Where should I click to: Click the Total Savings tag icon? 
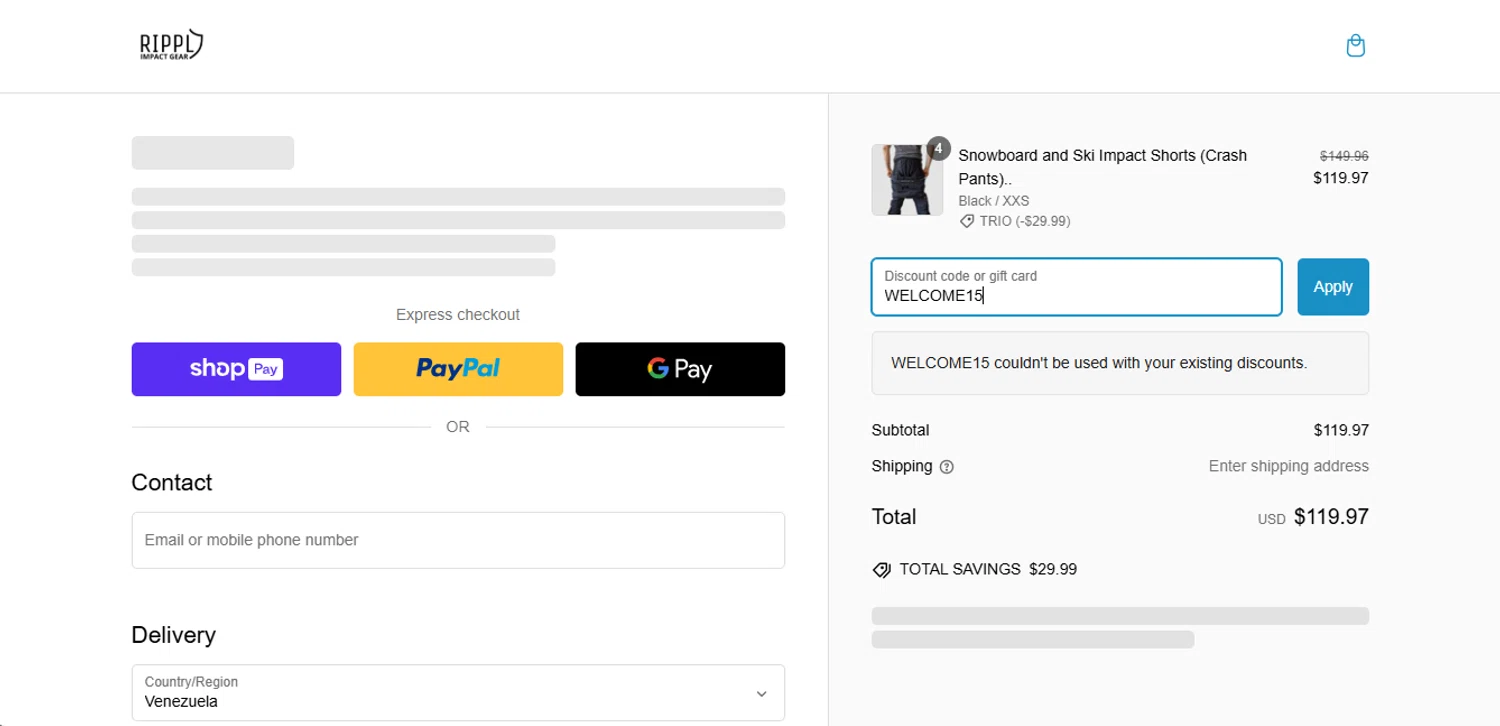tap(881, 570)
